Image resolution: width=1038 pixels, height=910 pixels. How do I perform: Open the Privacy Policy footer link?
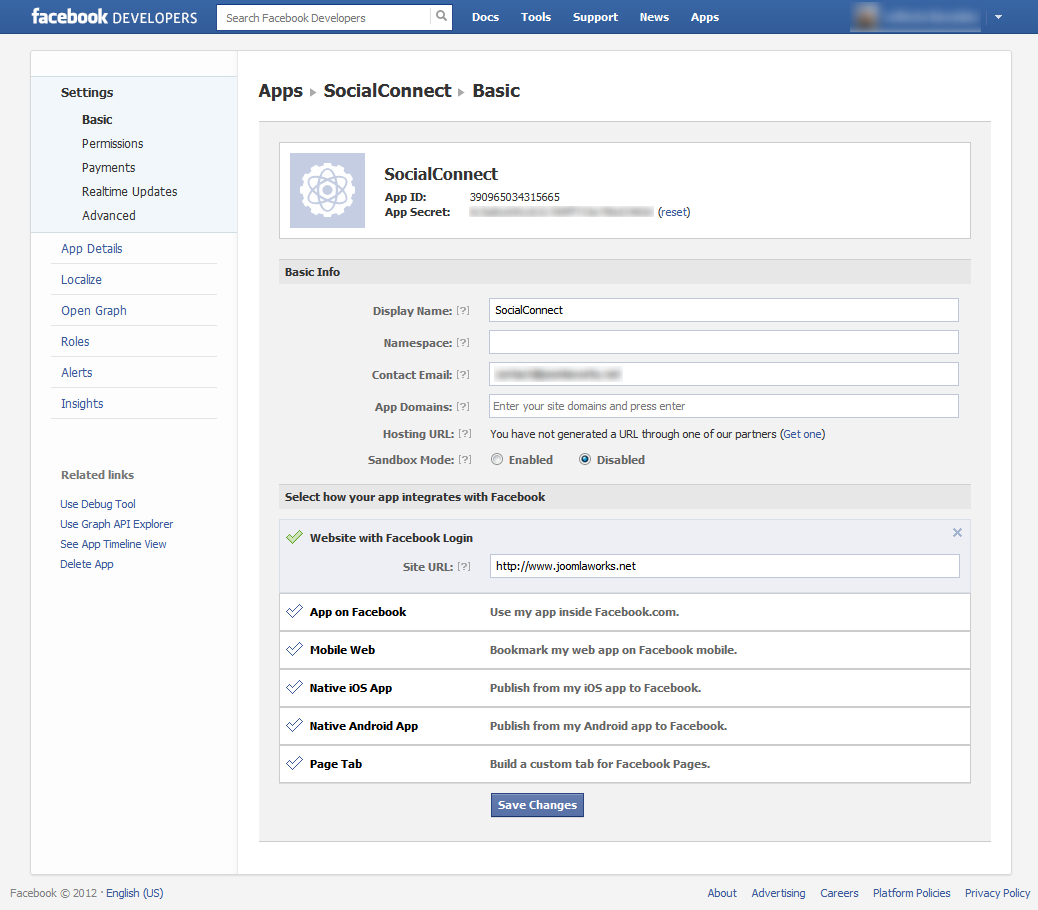click(997, 893)
